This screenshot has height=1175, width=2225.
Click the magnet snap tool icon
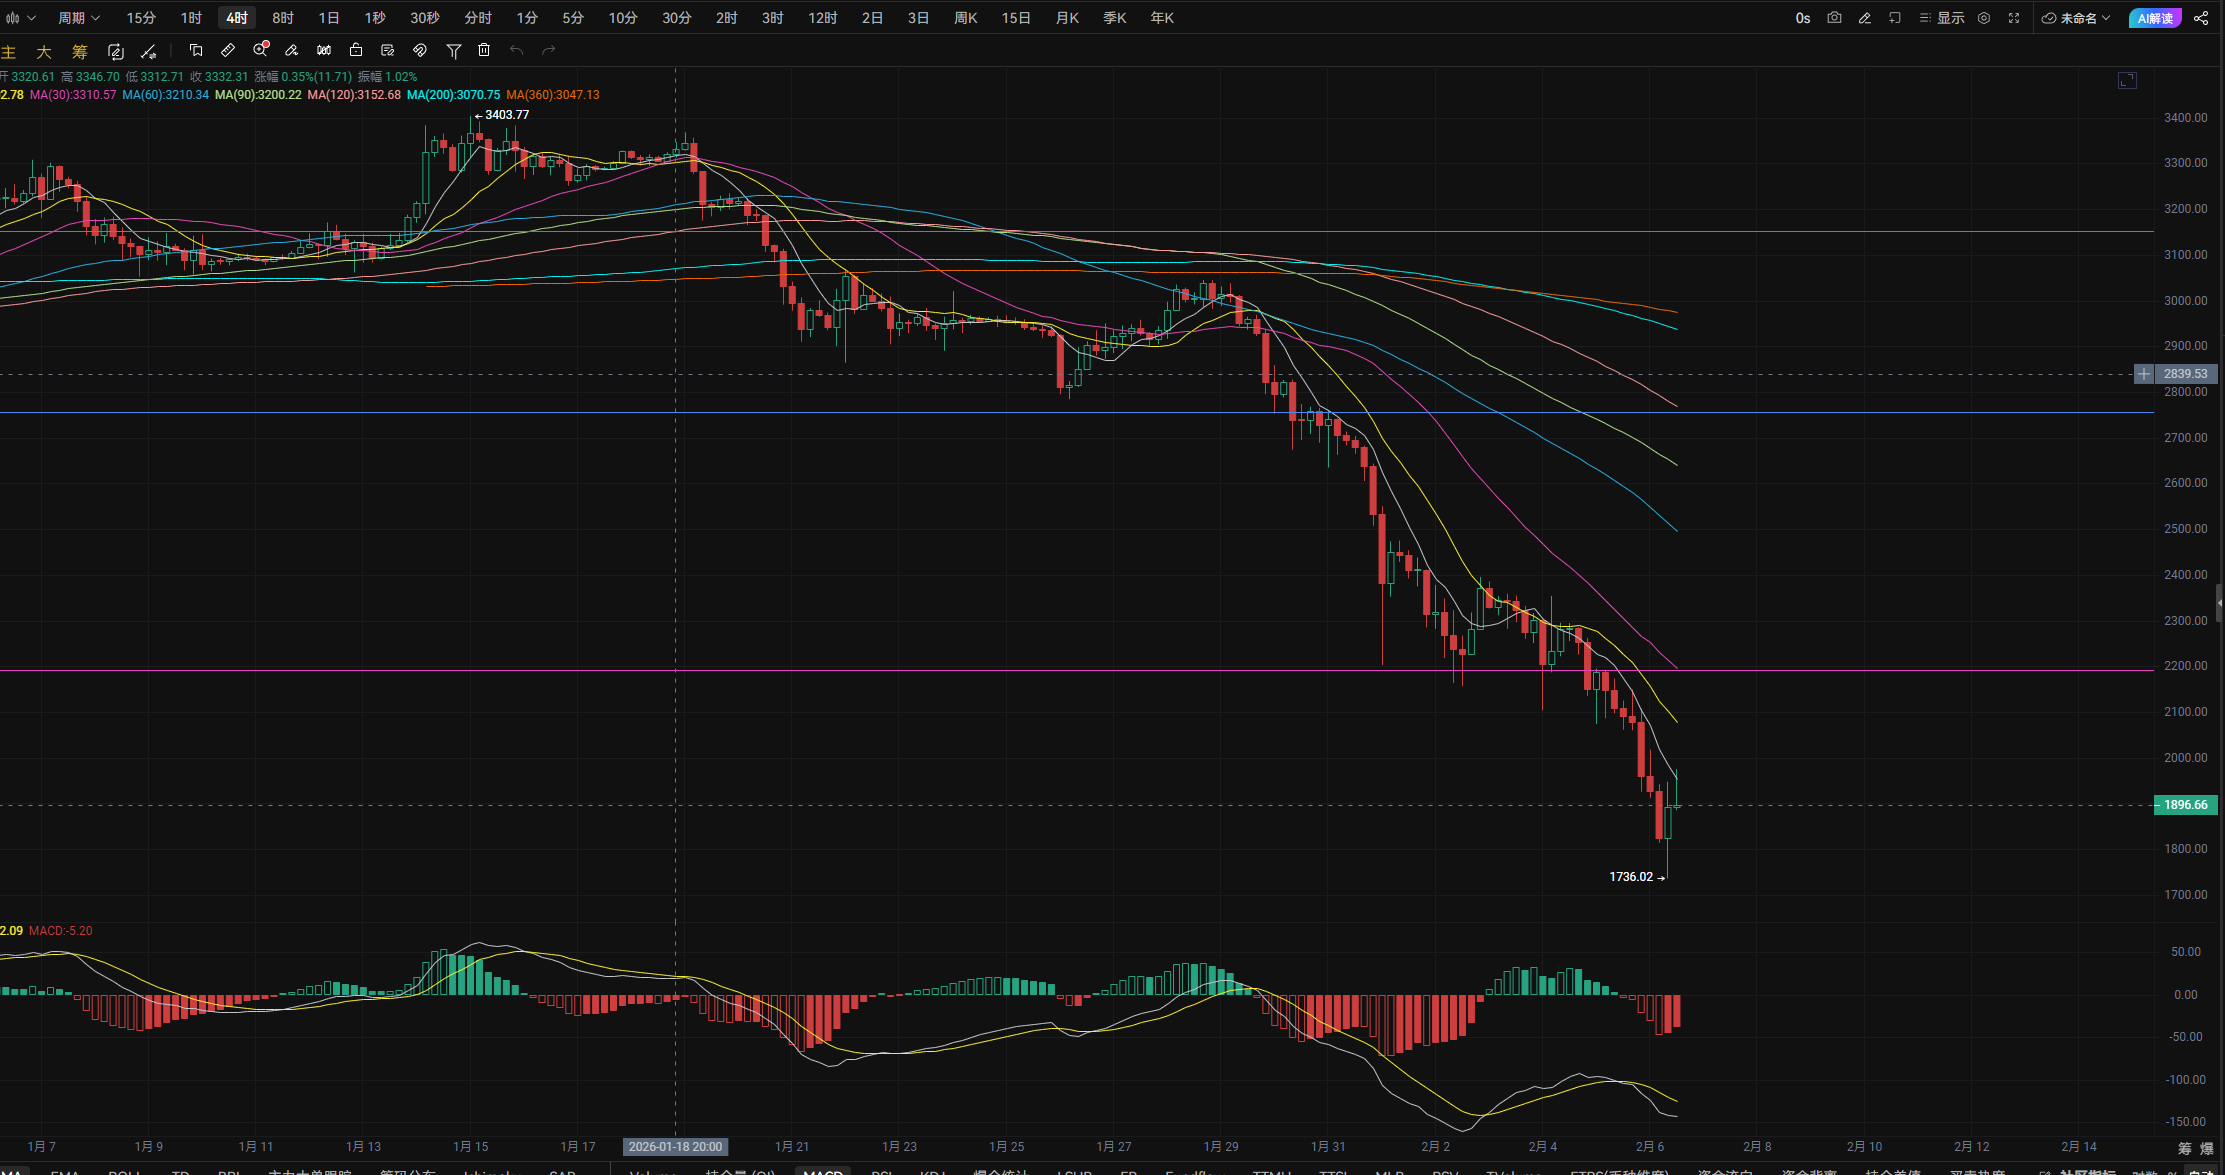coord(420,50)
